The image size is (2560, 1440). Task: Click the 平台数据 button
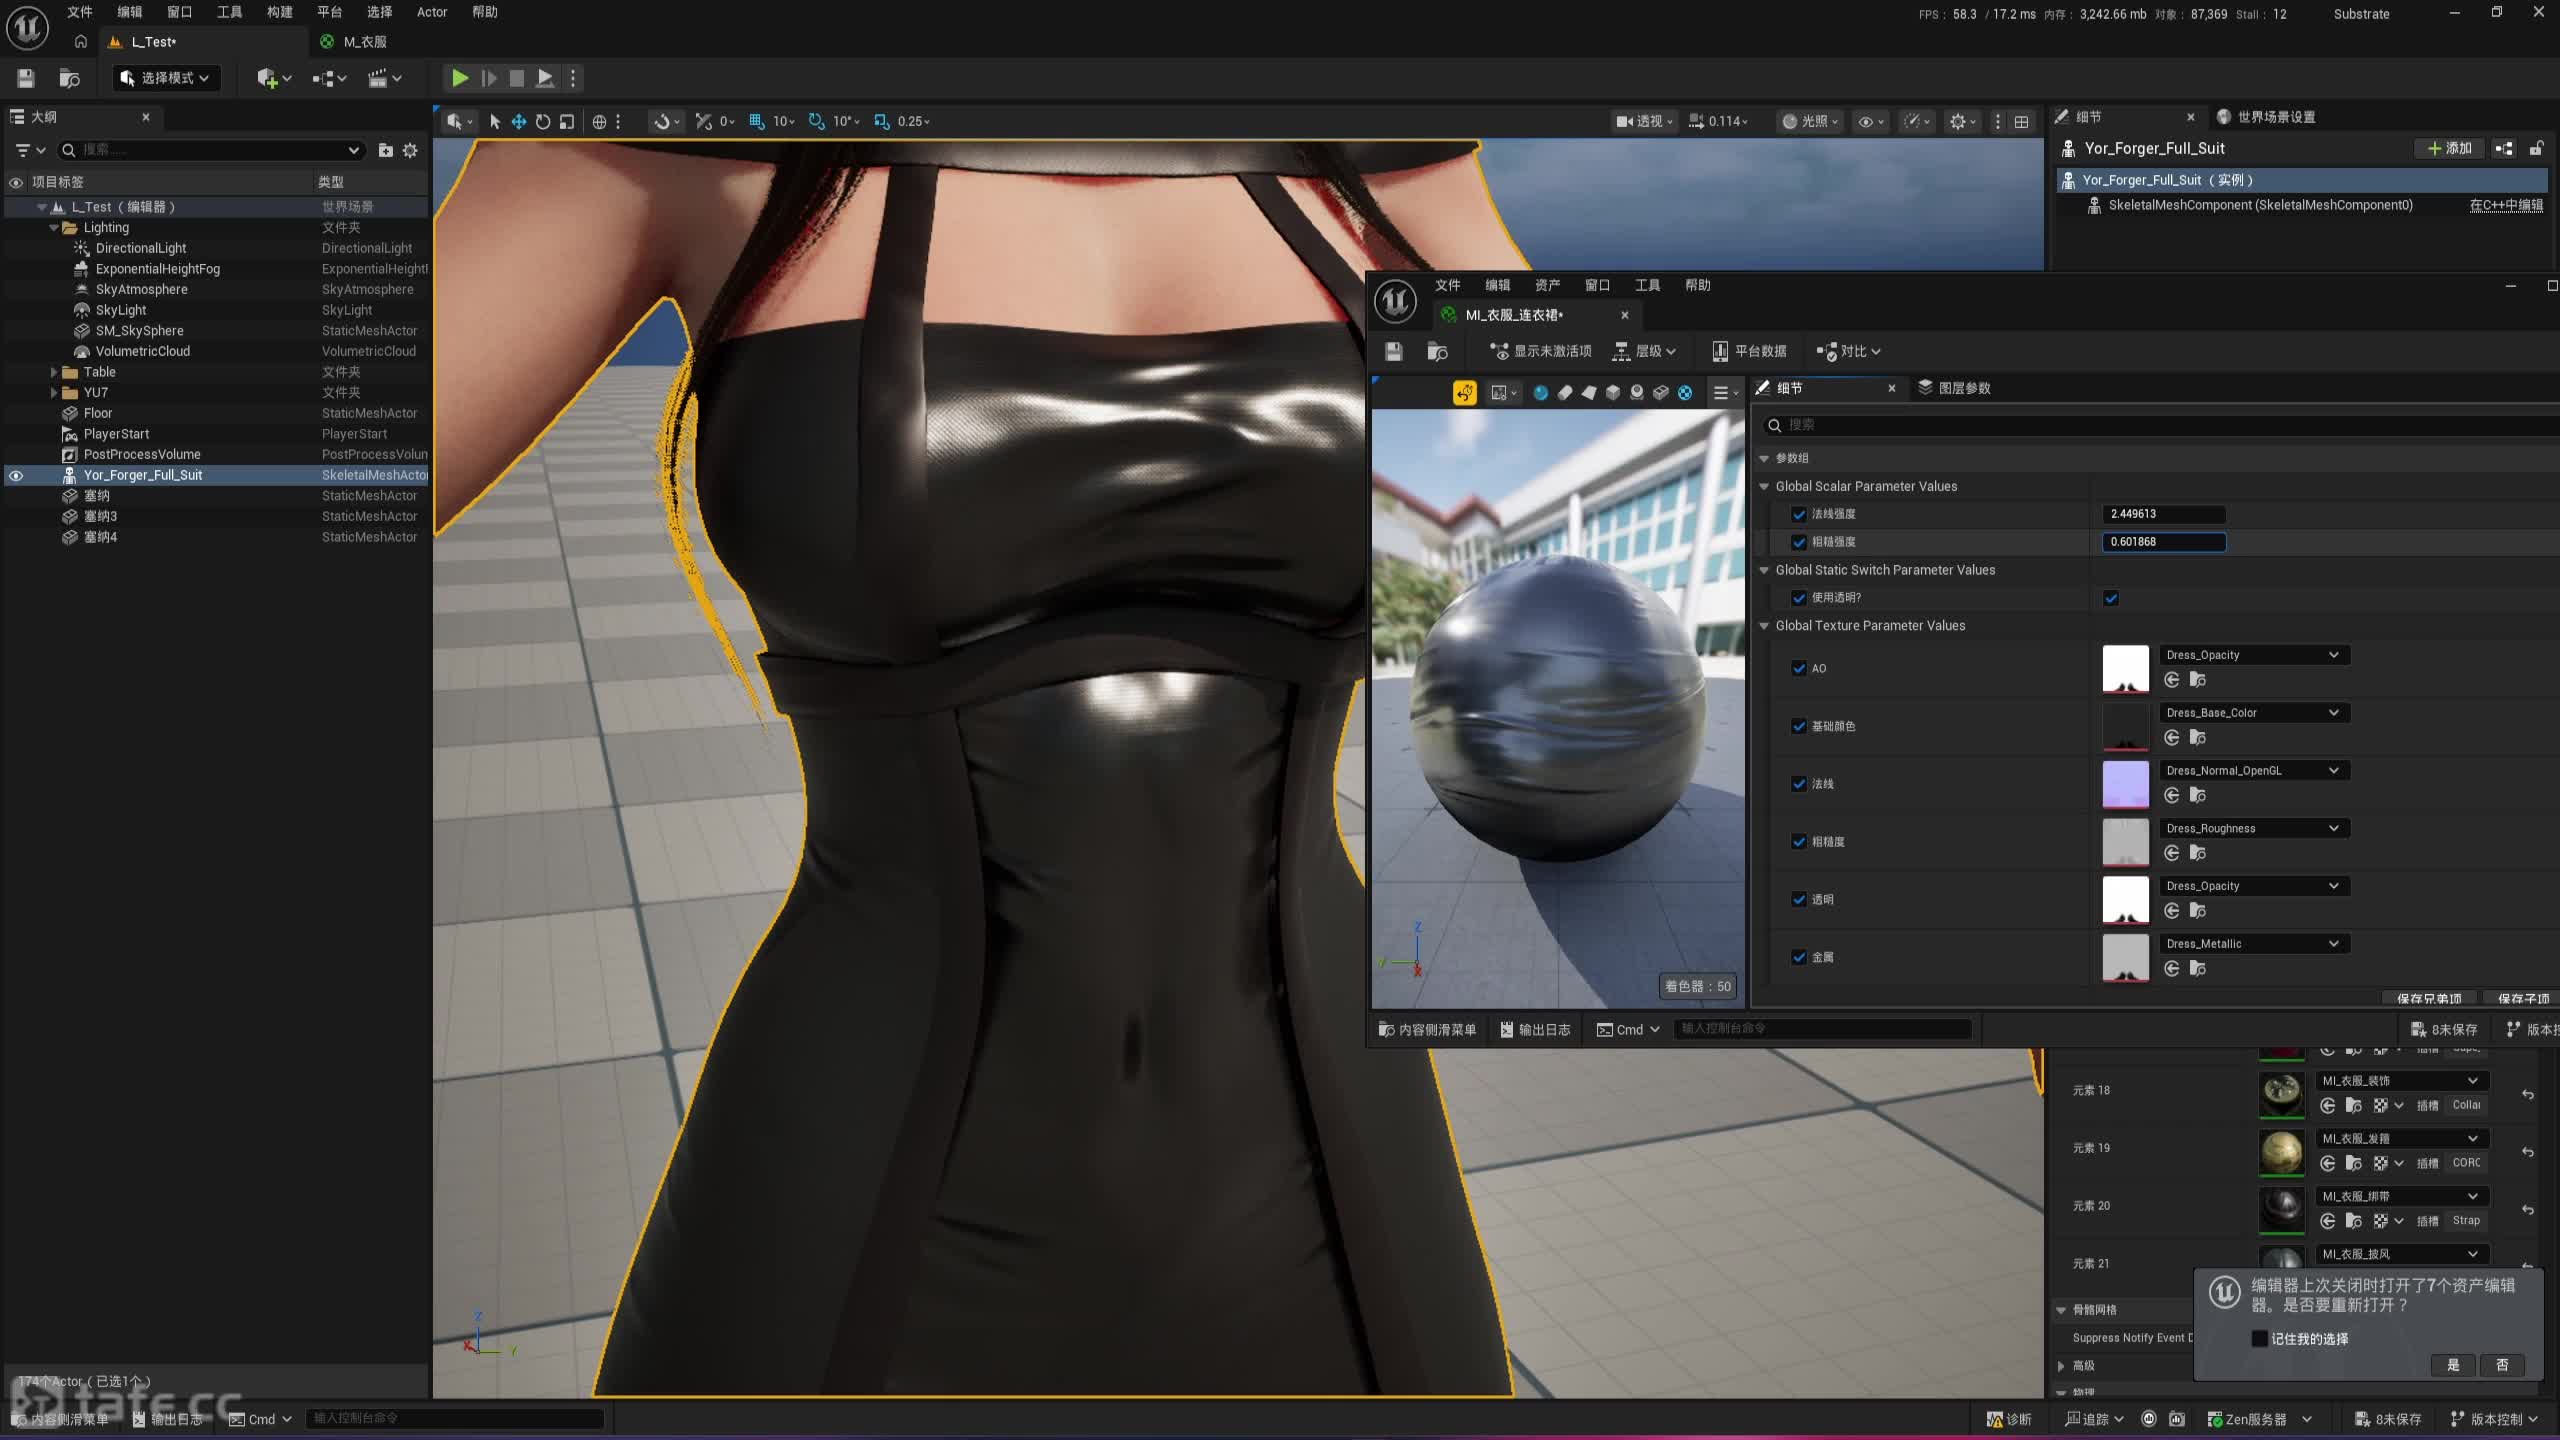[1749, 351]
